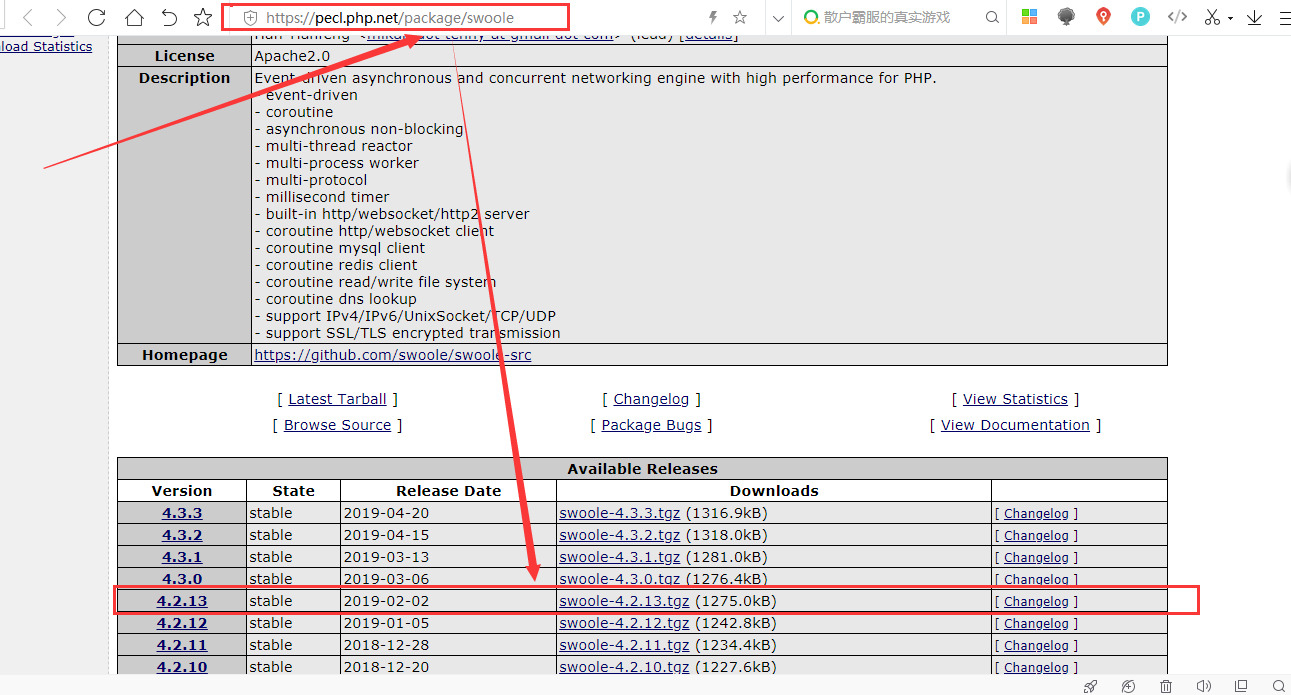Open the github.com/swoole/swoole-src homepage link
Image resolution: width=1291 pixels, height=695 pixels.
tap(393, 355)
